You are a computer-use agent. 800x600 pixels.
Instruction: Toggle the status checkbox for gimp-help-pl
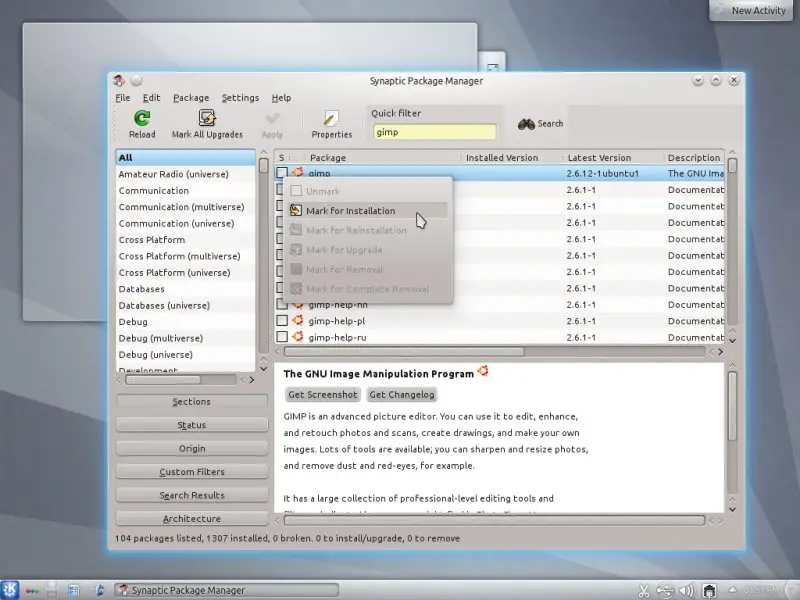282,320
